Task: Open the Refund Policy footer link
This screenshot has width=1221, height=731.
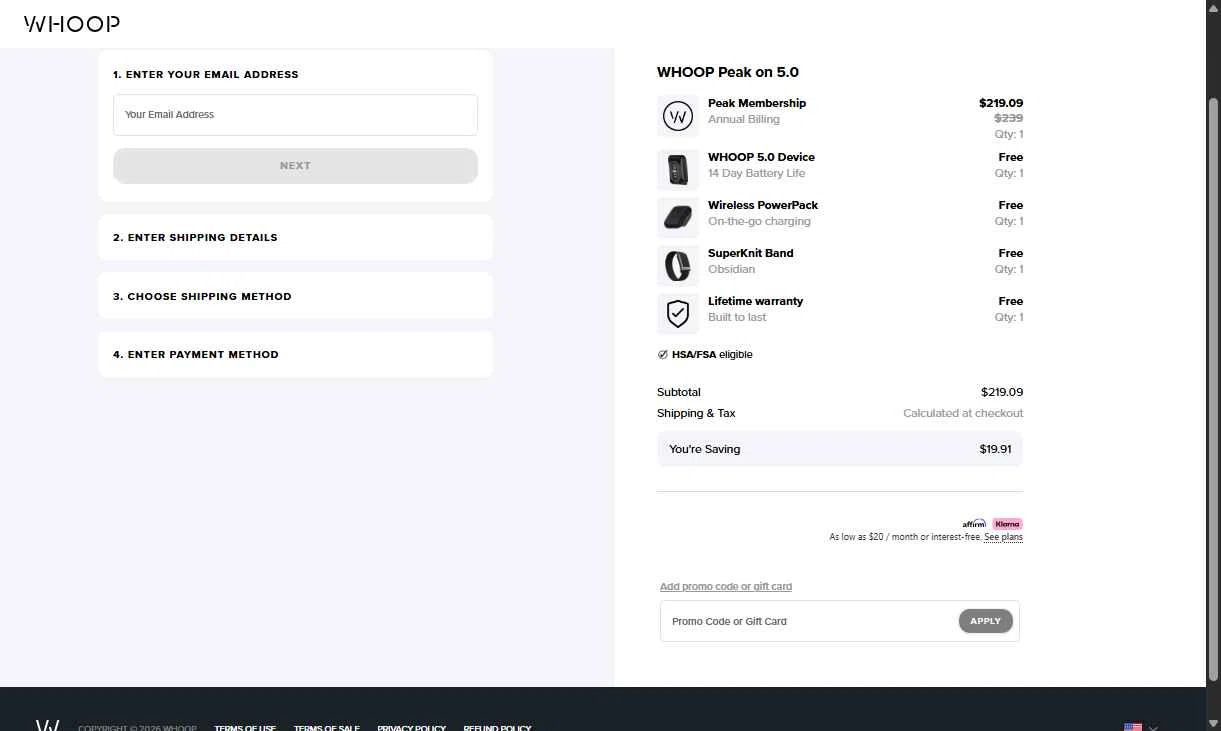Action: pyautogui.click(x=497, y=728)
